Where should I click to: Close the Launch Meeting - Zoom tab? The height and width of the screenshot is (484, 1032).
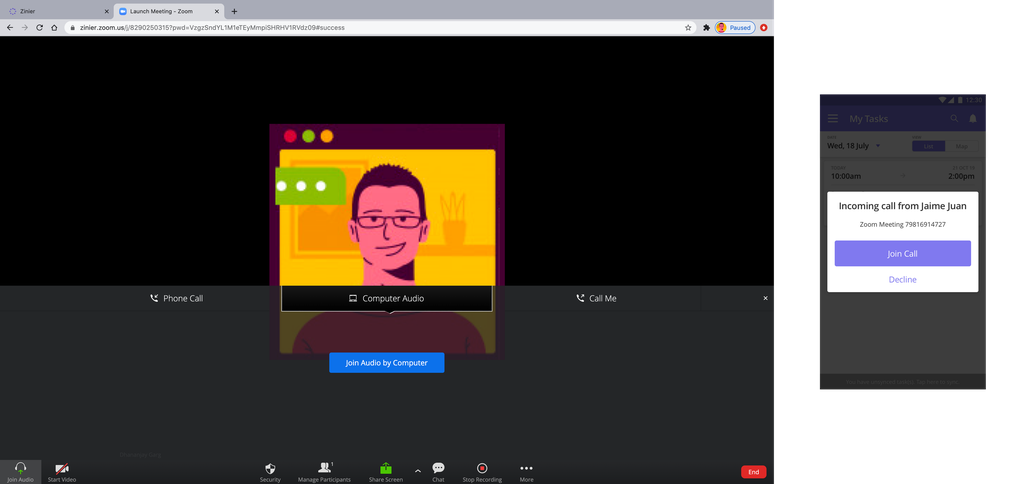click(x=219, y=11)
